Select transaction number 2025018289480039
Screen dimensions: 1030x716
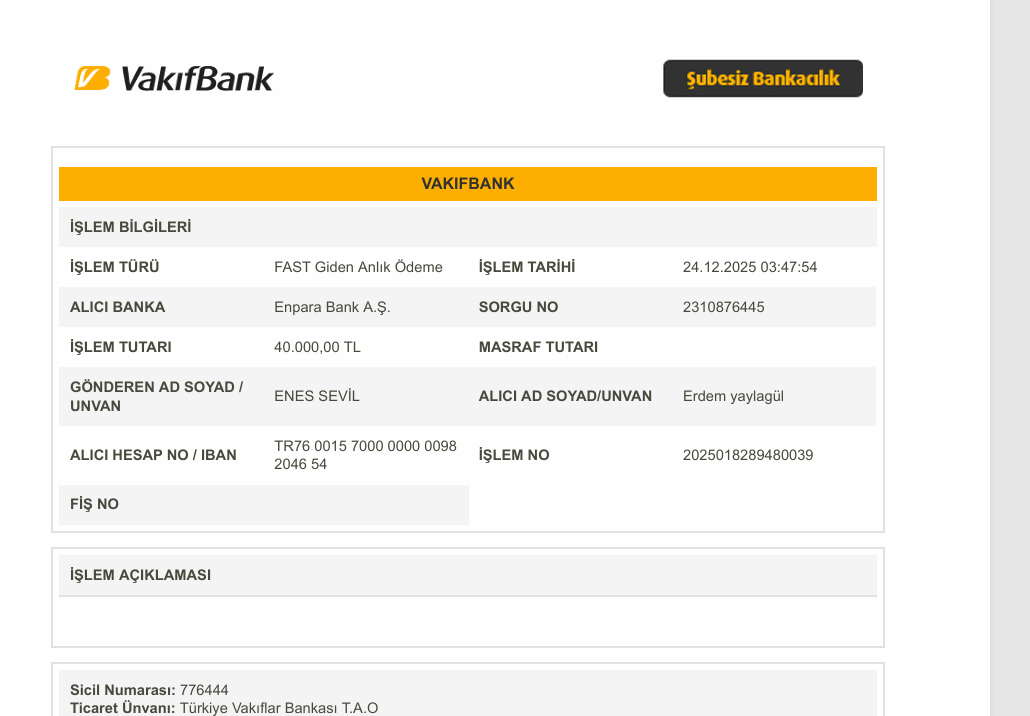748,455
